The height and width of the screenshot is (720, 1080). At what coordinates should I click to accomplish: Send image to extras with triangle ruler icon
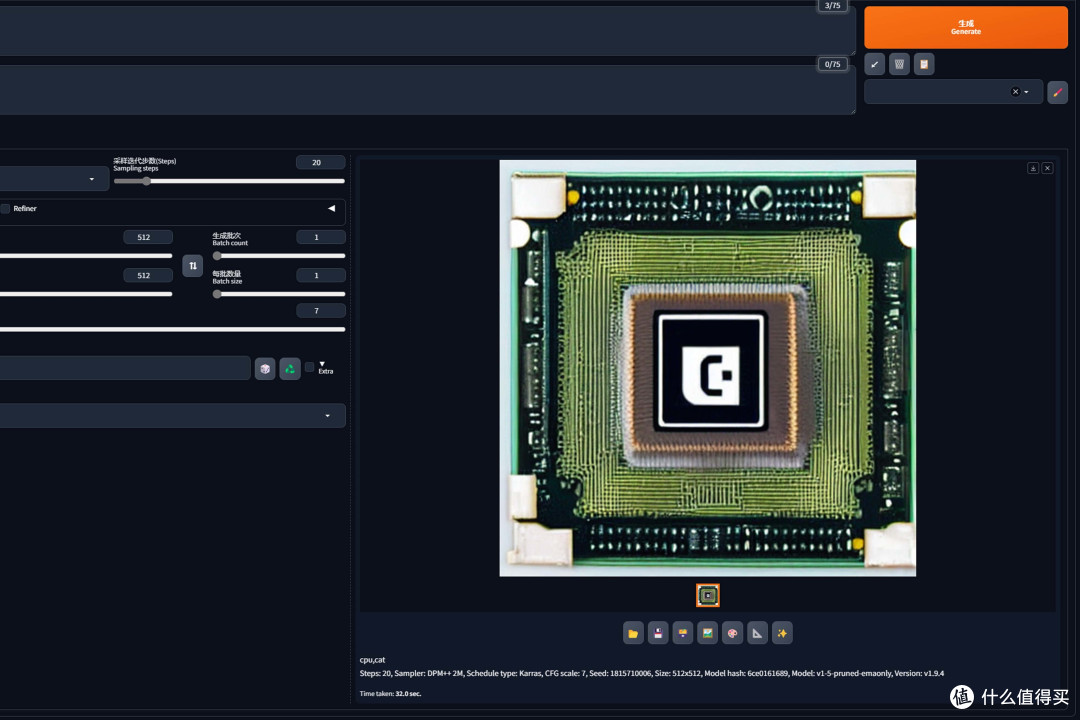[757, 633]
